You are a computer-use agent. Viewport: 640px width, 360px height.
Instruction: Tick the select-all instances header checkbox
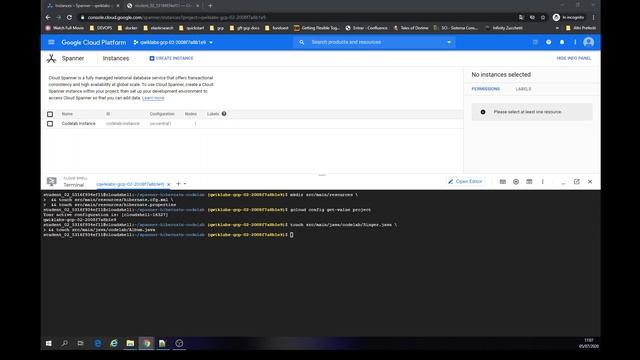coord(50,114)
